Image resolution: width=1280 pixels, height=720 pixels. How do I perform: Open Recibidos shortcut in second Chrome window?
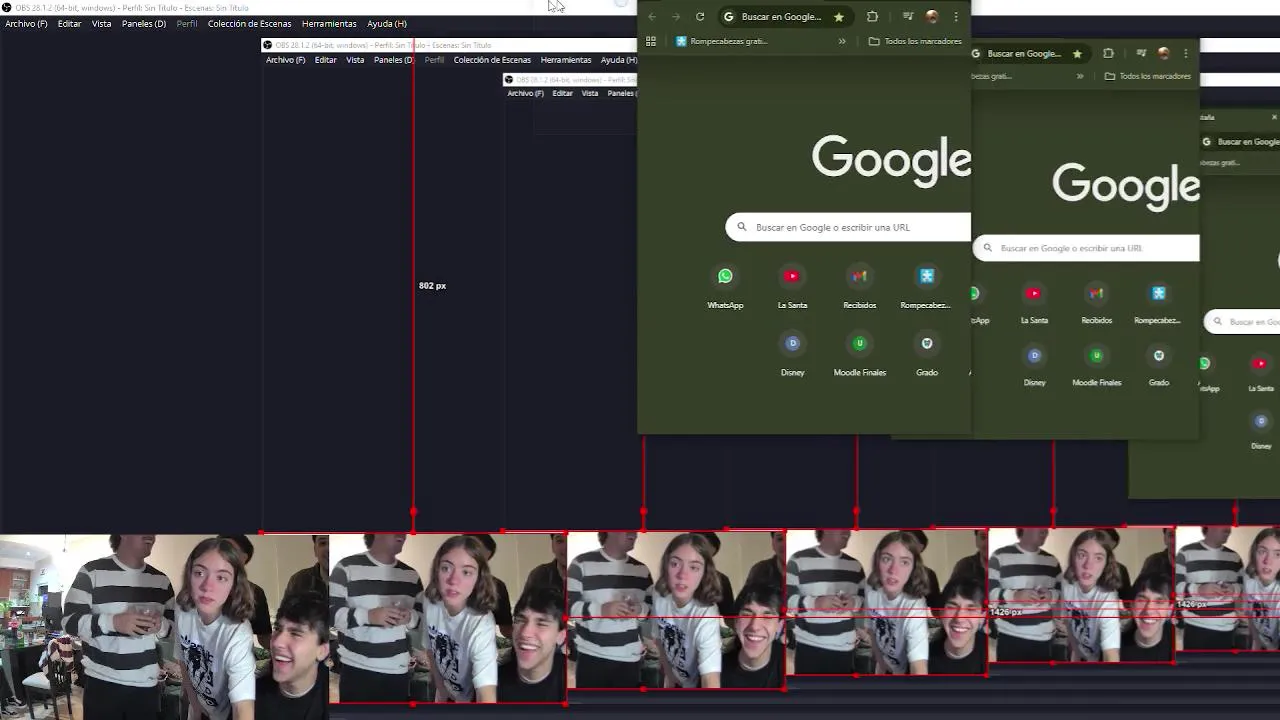tap(1096, 304)
